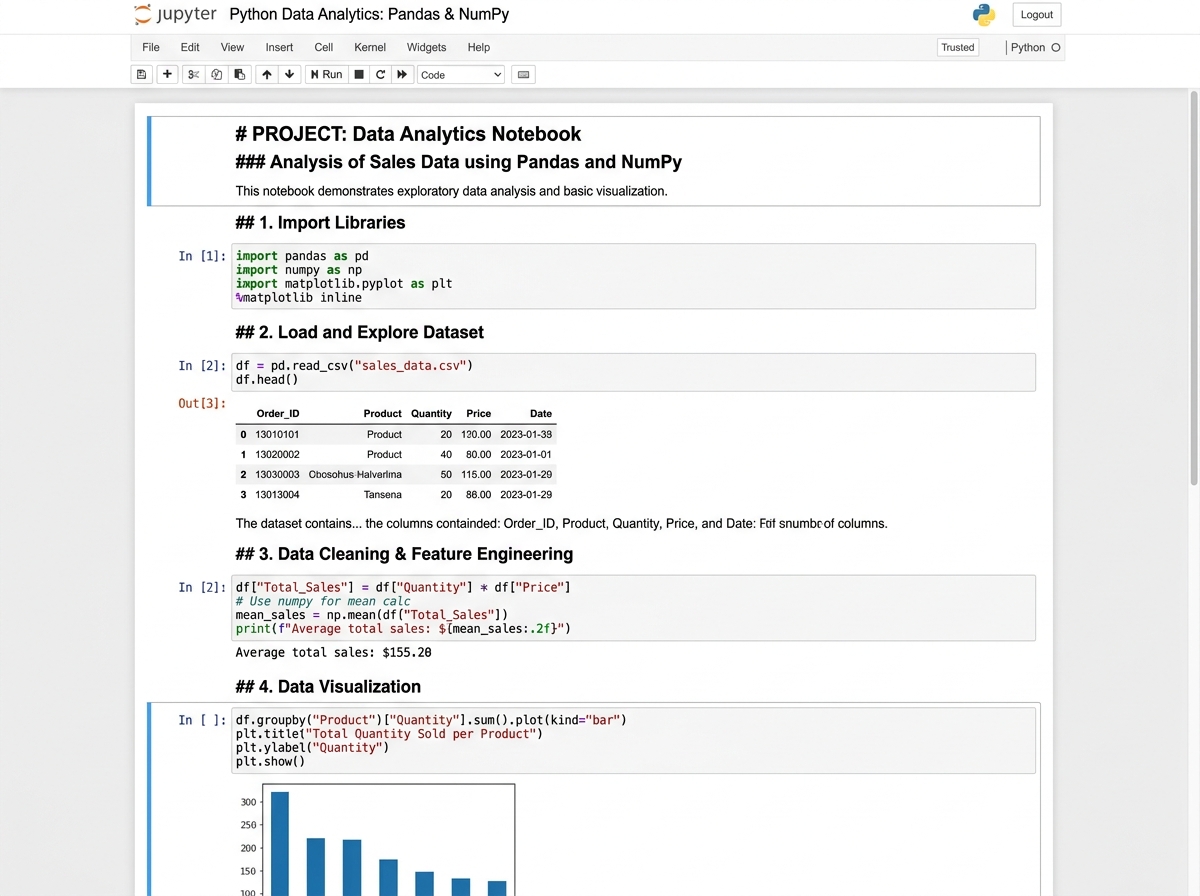Click the groupby plot code cell
The image size is (1200, 896).
[633, 740]
